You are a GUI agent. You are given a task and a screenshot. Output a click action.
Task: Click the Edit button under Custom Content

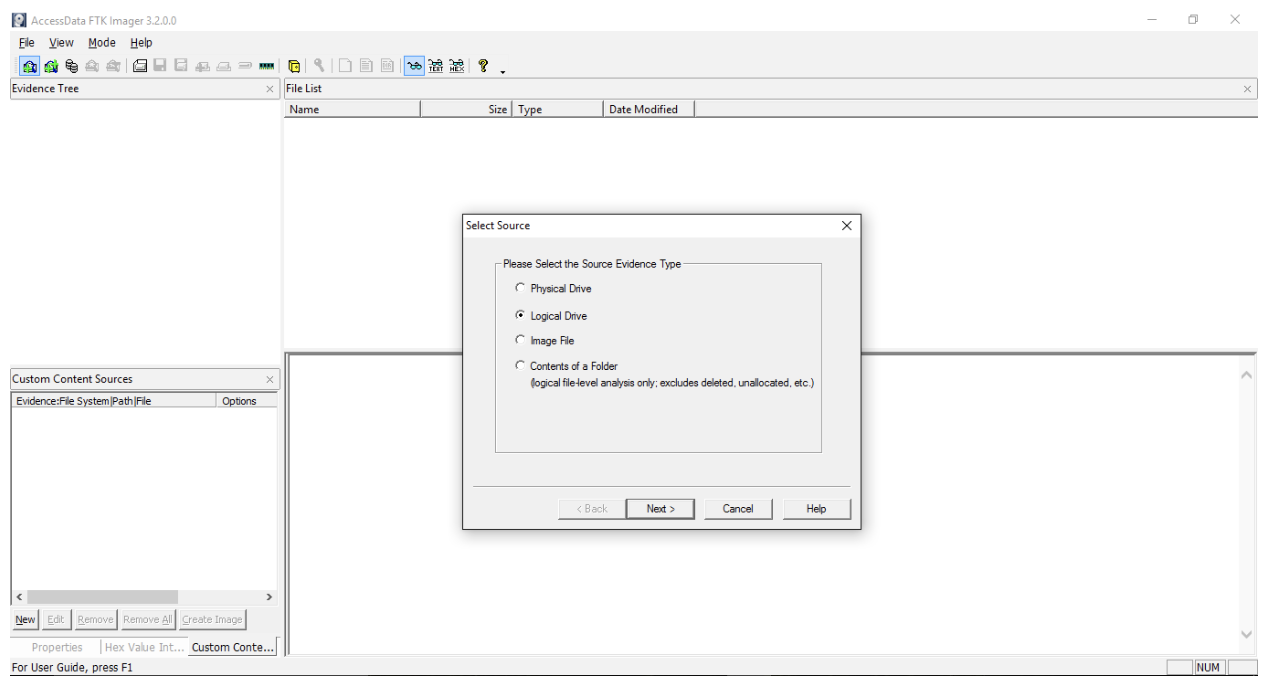[x=56, y=620]
